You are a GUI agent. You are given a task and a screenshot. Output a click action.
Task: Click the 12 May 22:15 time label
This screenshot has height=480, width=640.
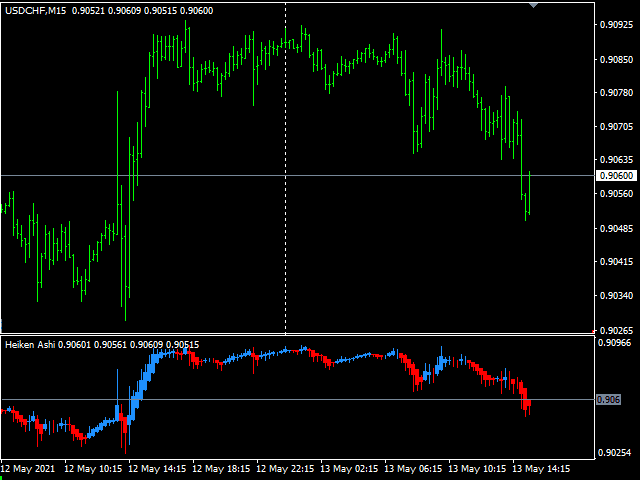click(x=285, y=468)
